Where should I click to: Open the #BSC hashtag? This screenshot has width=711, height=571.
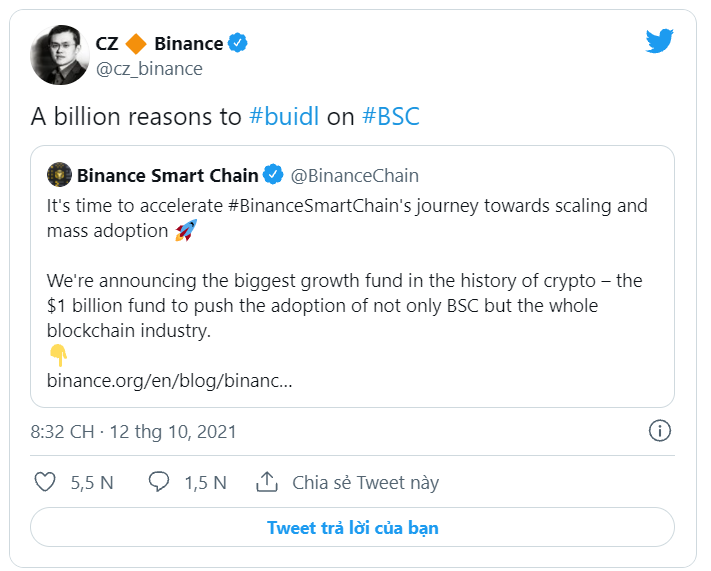click(x=391, y=116)
